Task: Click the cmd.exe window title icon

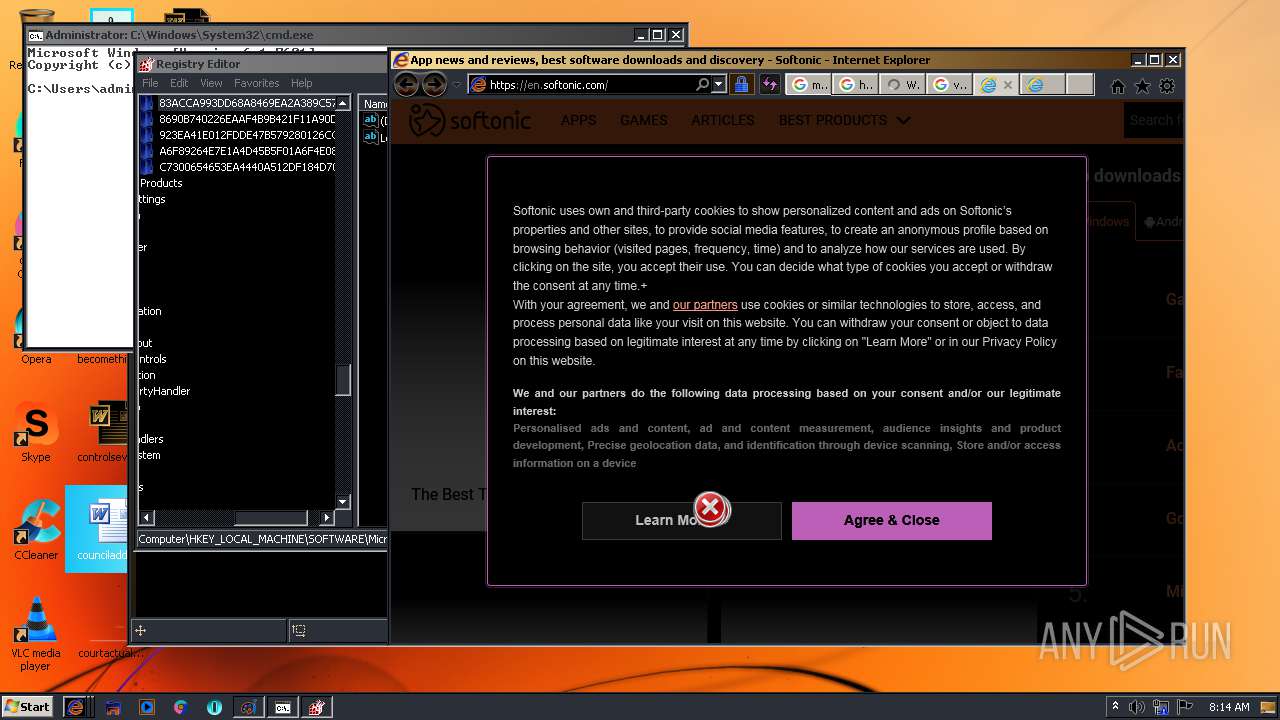Action: click(35, 35)
